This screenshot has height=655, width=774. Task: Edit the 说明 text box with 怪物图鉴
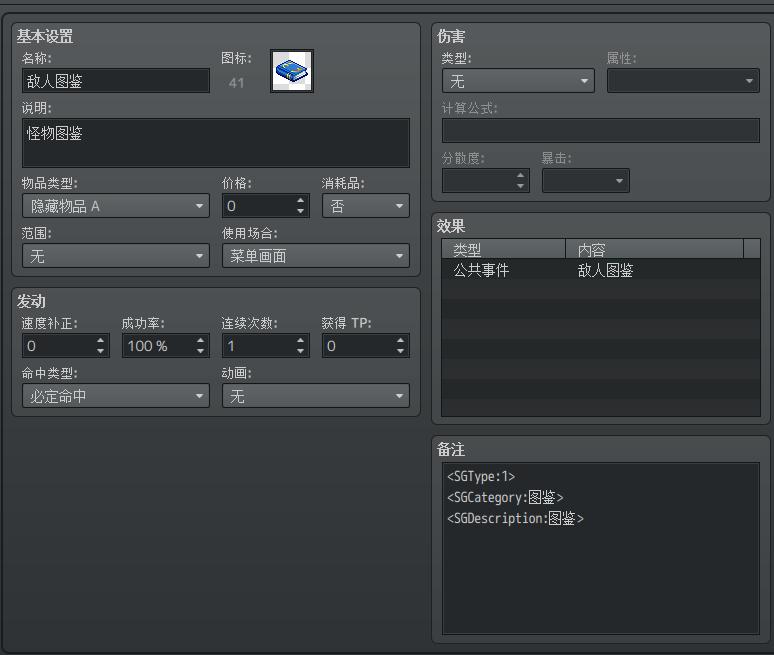click(x=216, y=143)
